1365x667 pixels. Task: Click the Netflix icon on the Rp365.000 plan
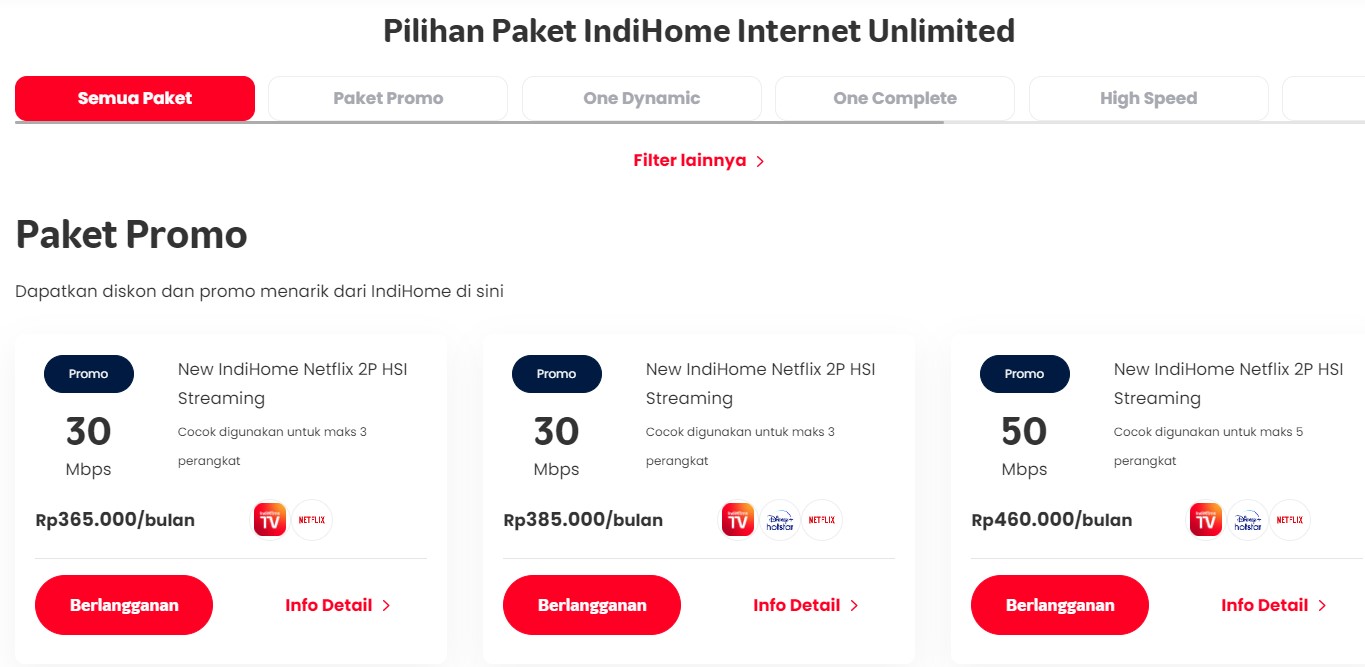(312, 519)
